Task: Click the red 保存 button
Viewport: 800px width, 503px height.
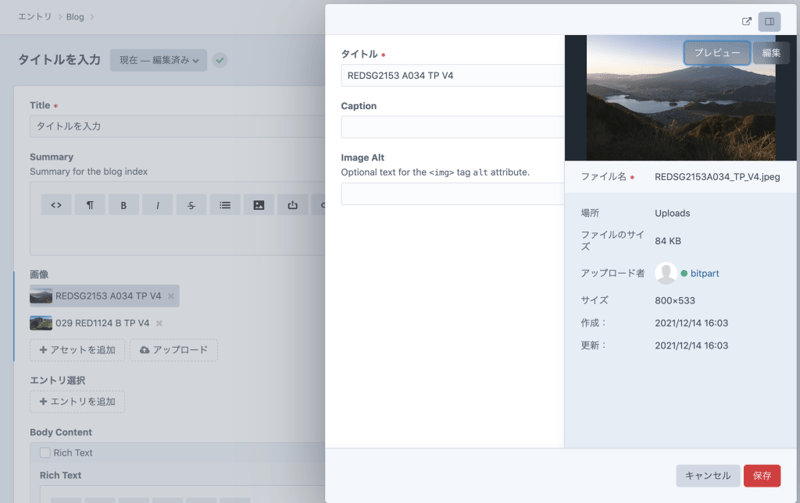Action: coord(761,476)
